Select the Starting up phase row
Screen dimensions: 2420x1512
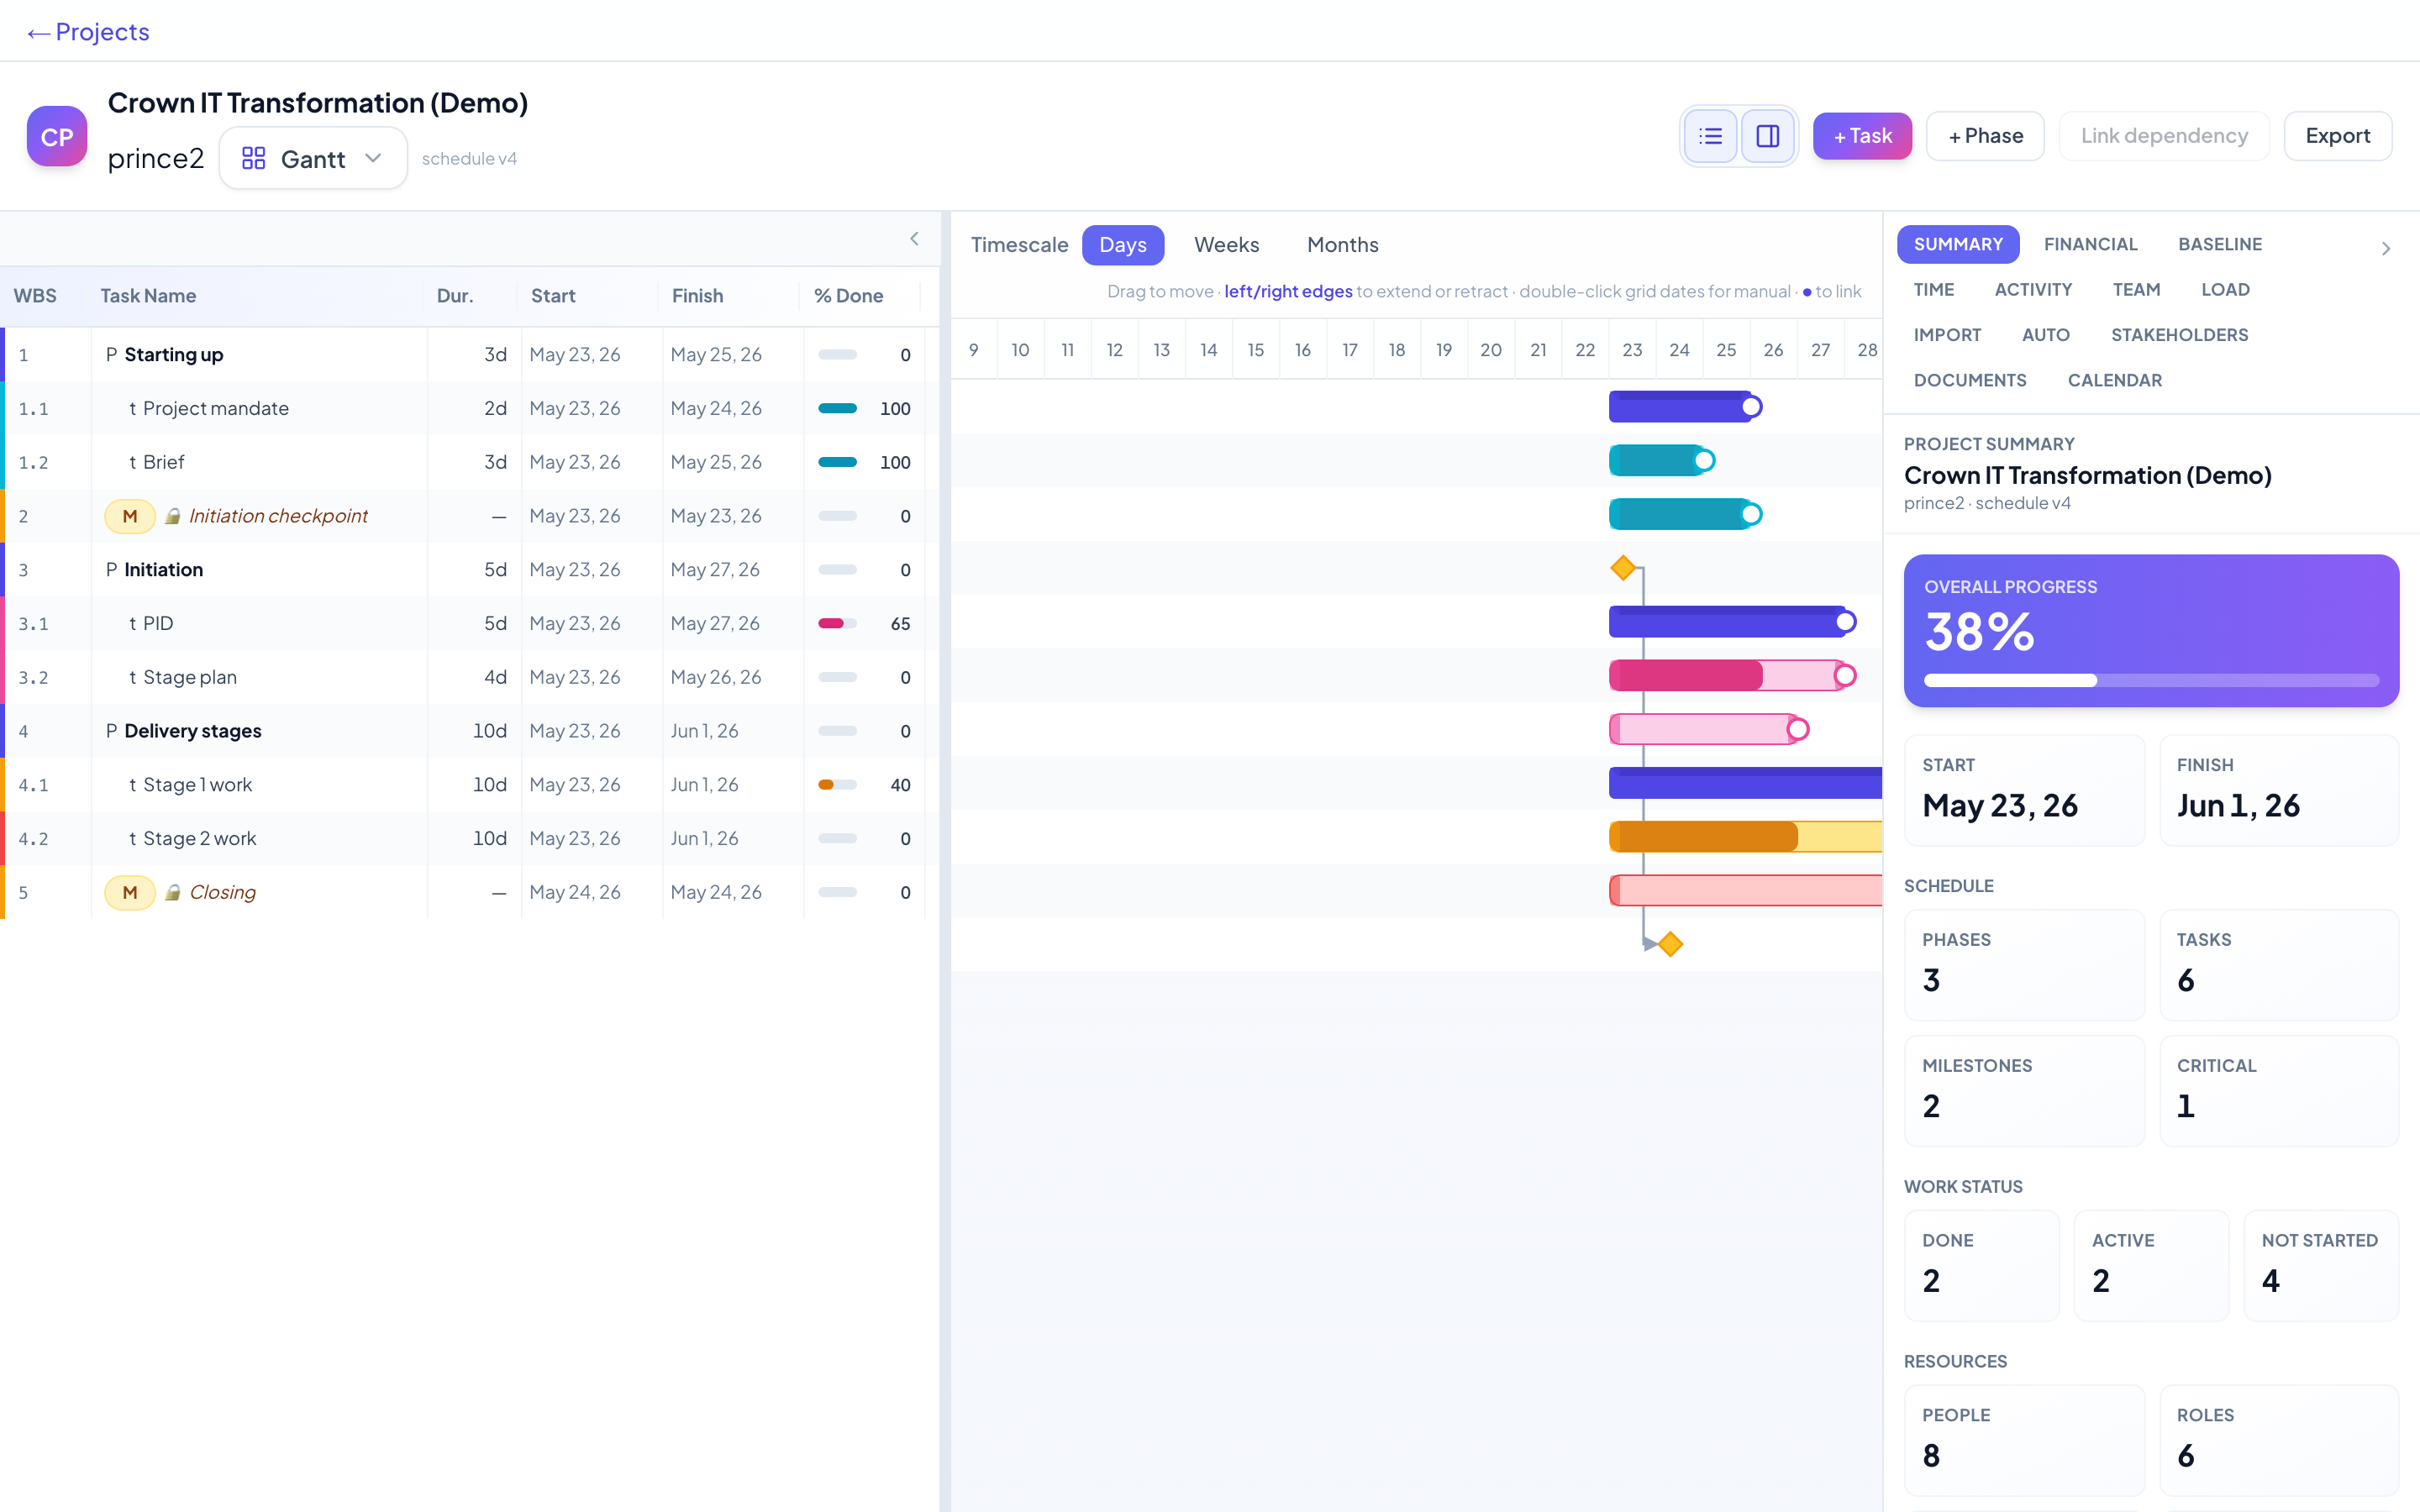(468, 355)
